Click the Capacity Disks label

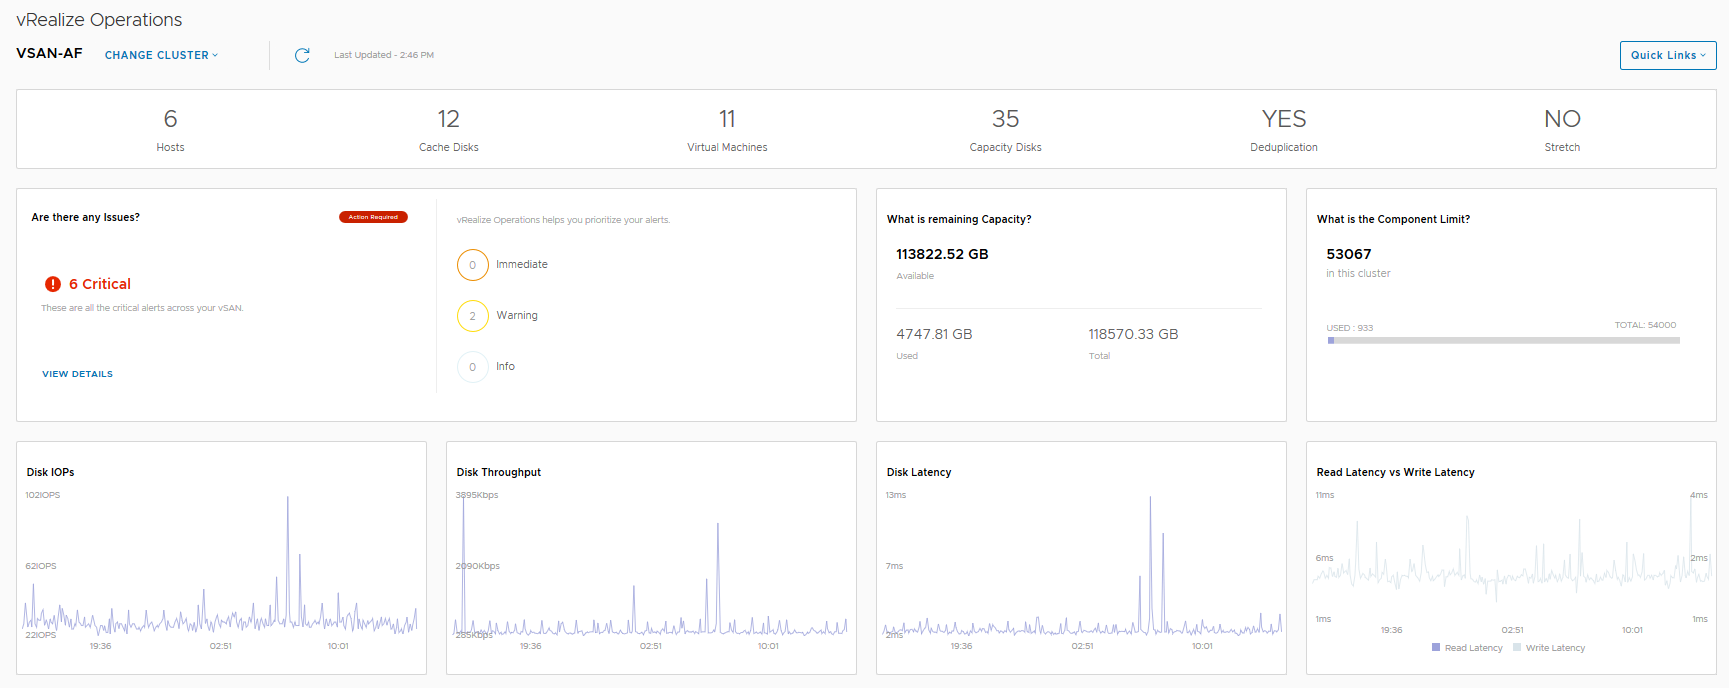coord(1005,147)
